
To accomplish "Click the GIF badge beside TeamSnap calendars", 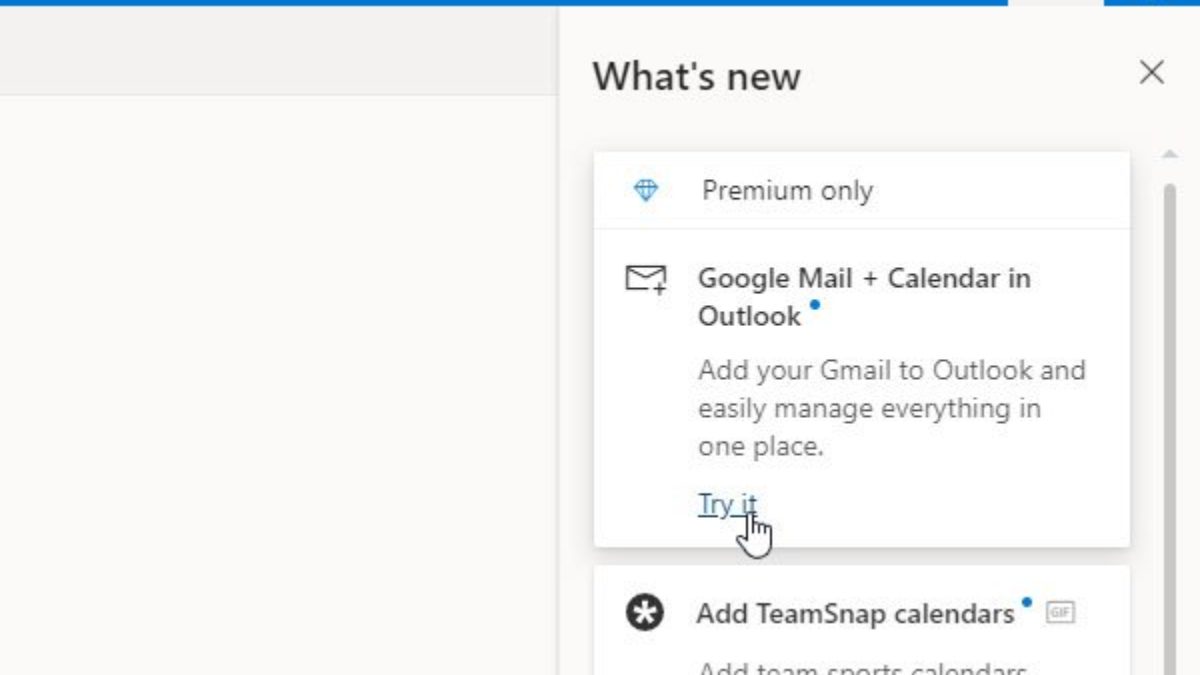I will 1060,612.
